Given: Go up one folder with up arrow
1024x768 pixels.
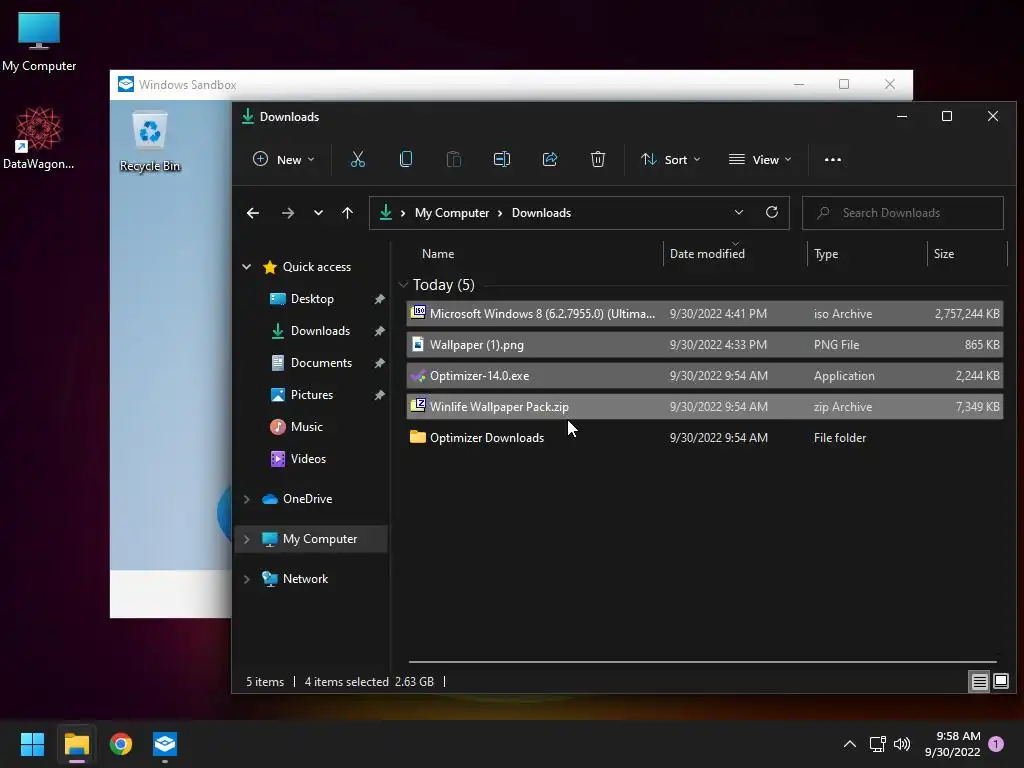Looking at the screenshot, I should pos(347,213).
